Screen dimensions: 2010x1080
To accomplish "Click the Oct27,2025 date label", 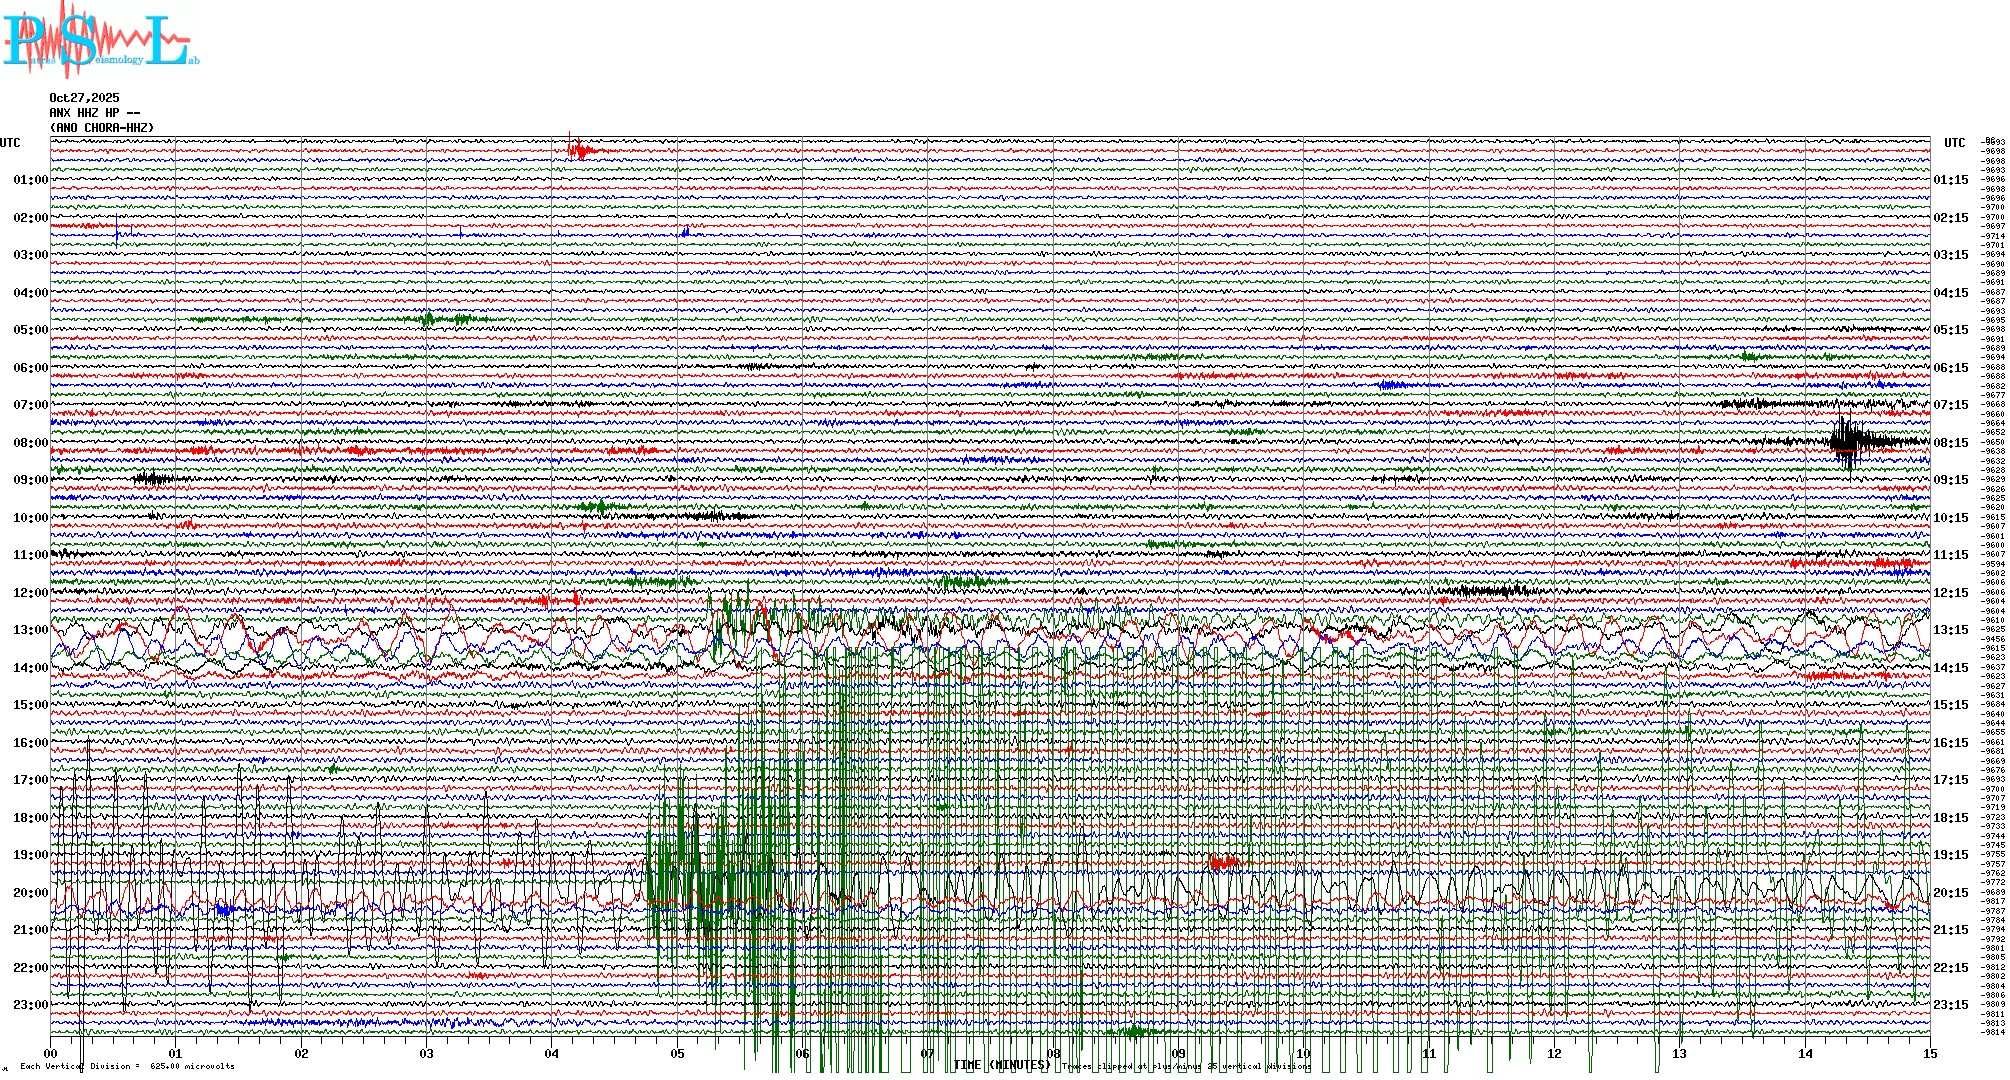I will (x=84, y=98).
